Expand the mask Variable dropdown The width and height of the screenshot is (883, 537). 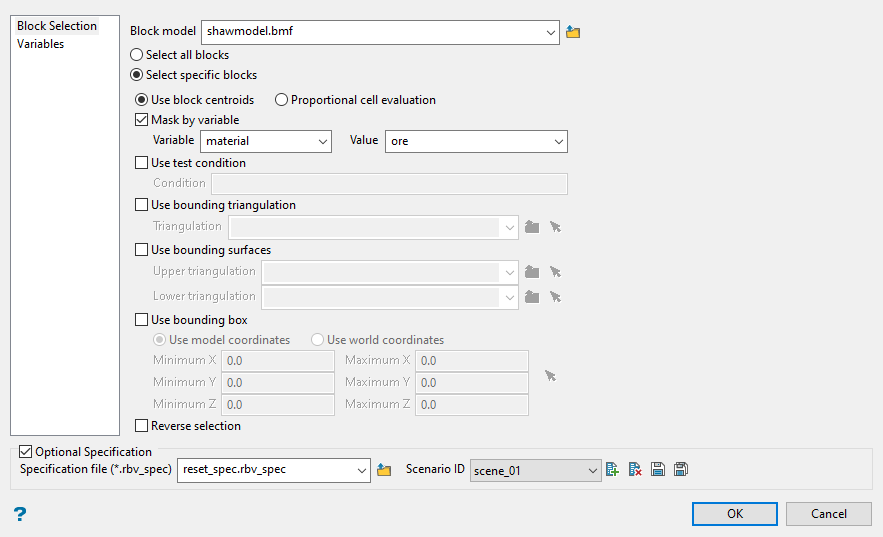click(x=322, y=142)
